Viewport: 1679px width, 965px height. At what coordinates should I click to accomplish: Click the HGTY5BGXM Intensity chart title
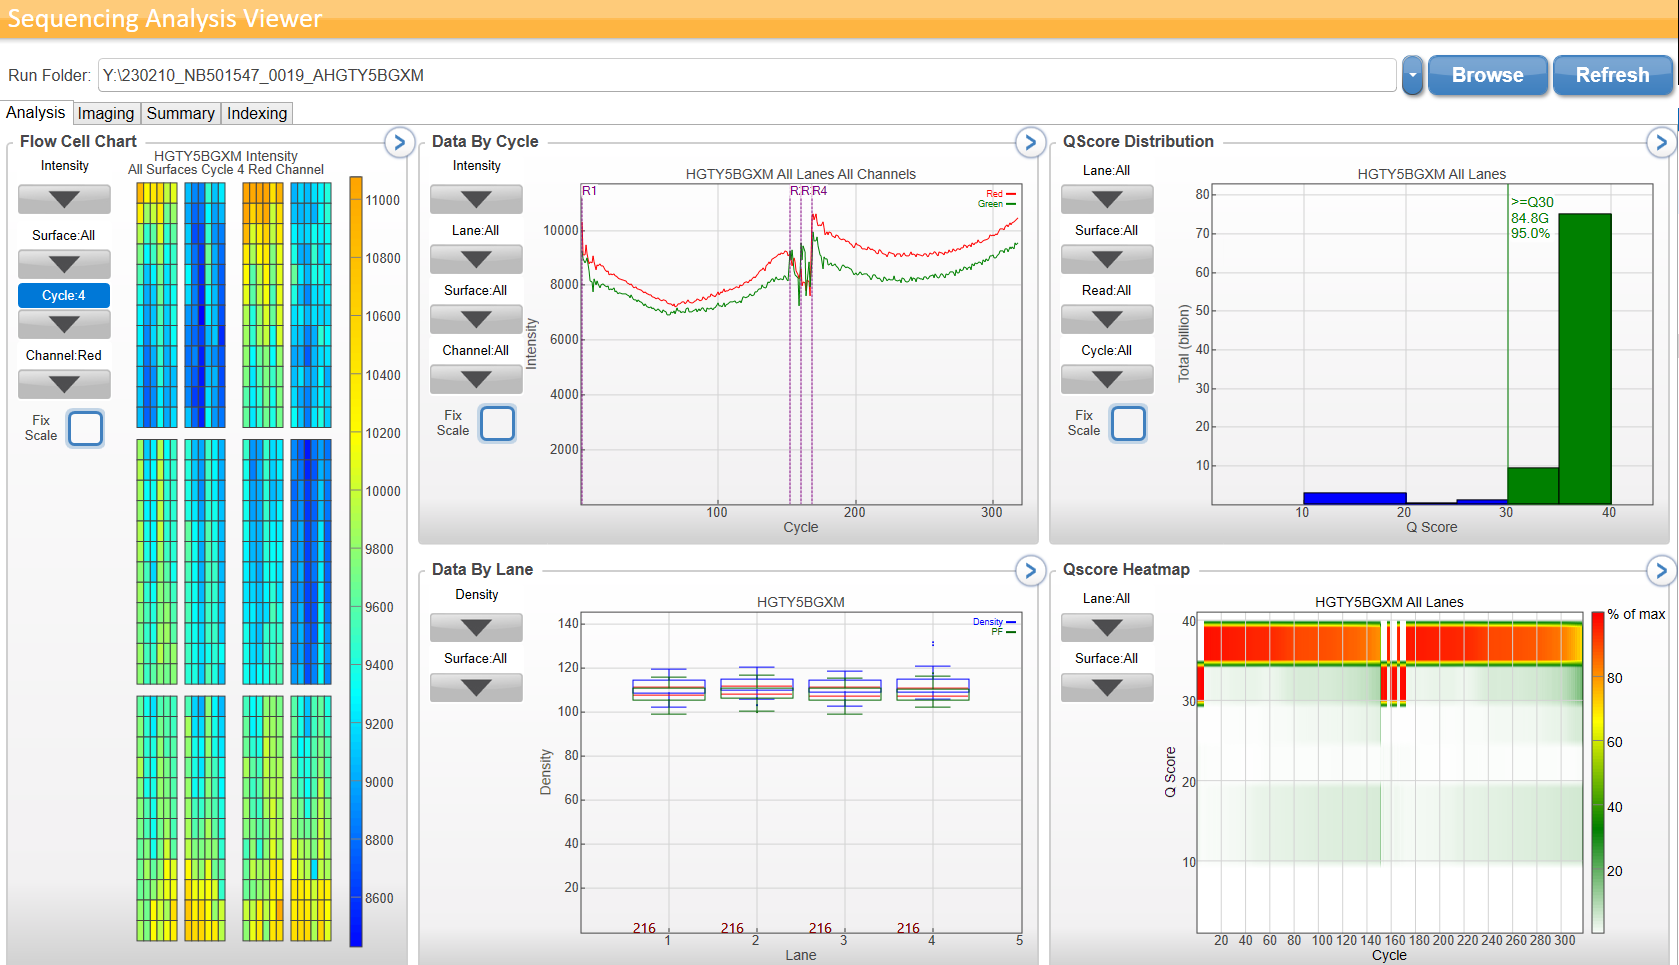click(226, 156)
